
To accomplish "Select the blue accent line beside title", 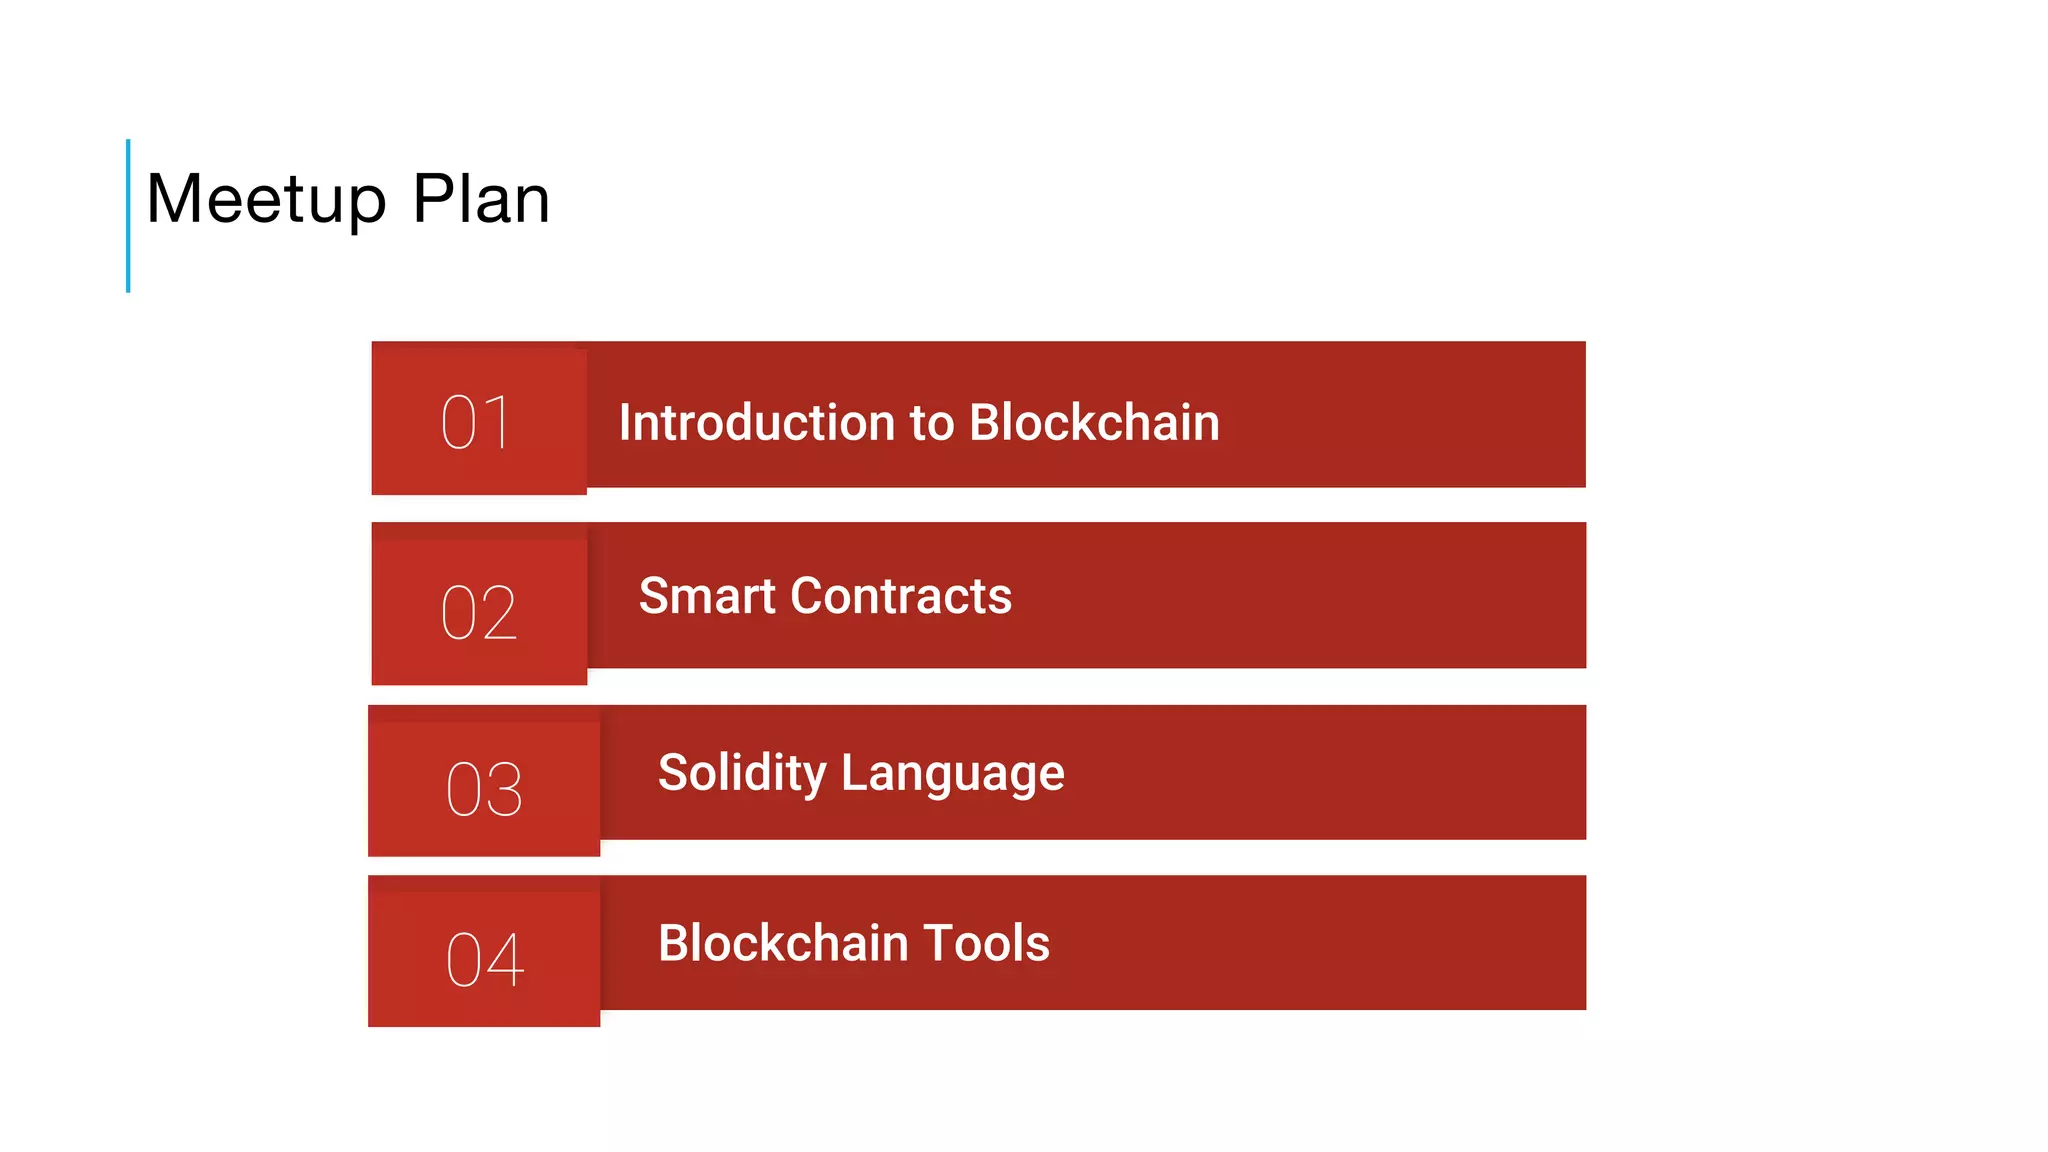I will (128, 216).
